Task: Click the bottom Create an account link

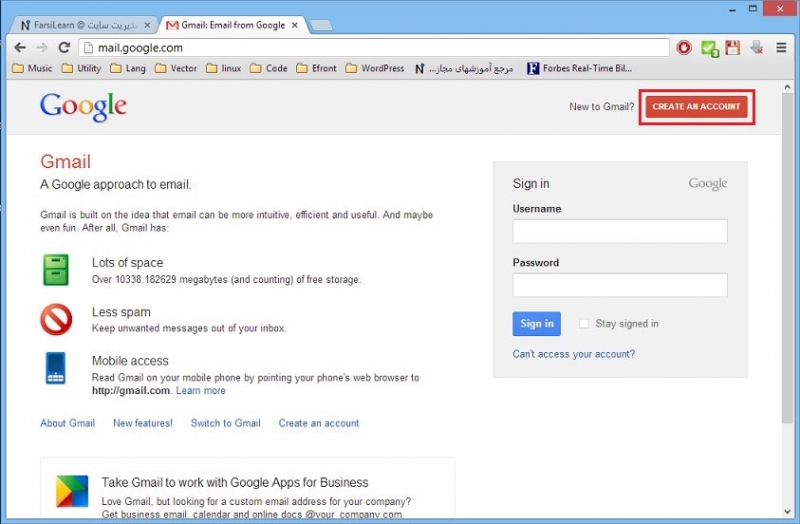Action: point(319,423)
